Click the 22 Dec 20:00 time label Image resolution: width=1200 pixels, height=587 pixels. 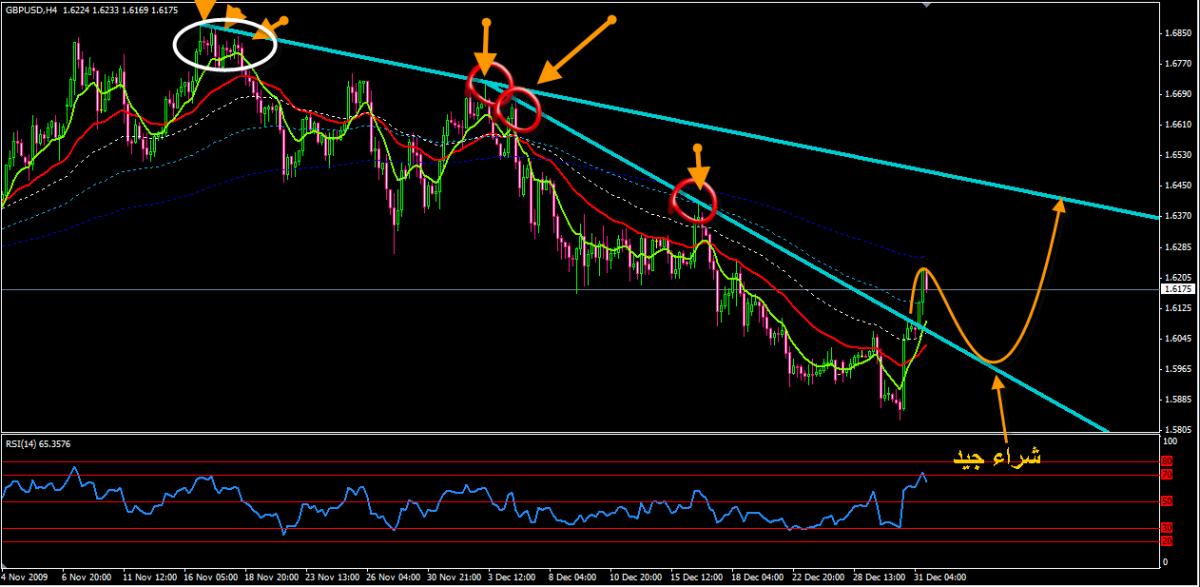click(820, 577)
